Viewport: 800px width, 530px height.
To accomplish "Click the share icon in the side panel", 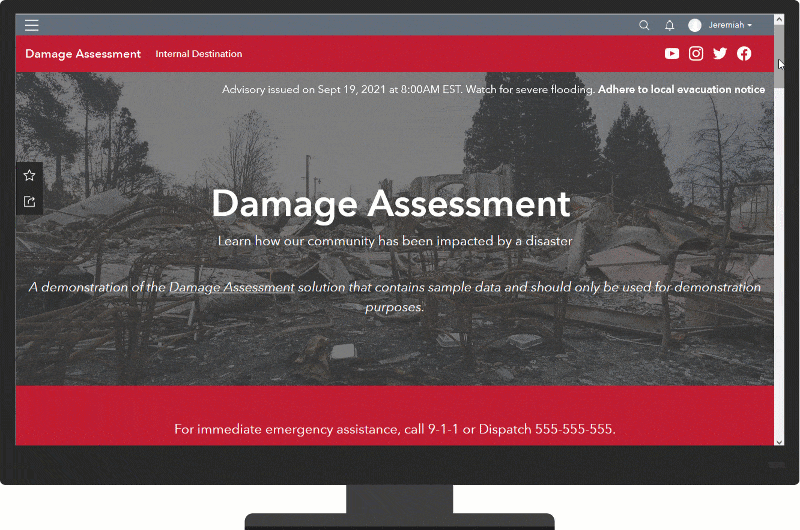I will [29, 201].
